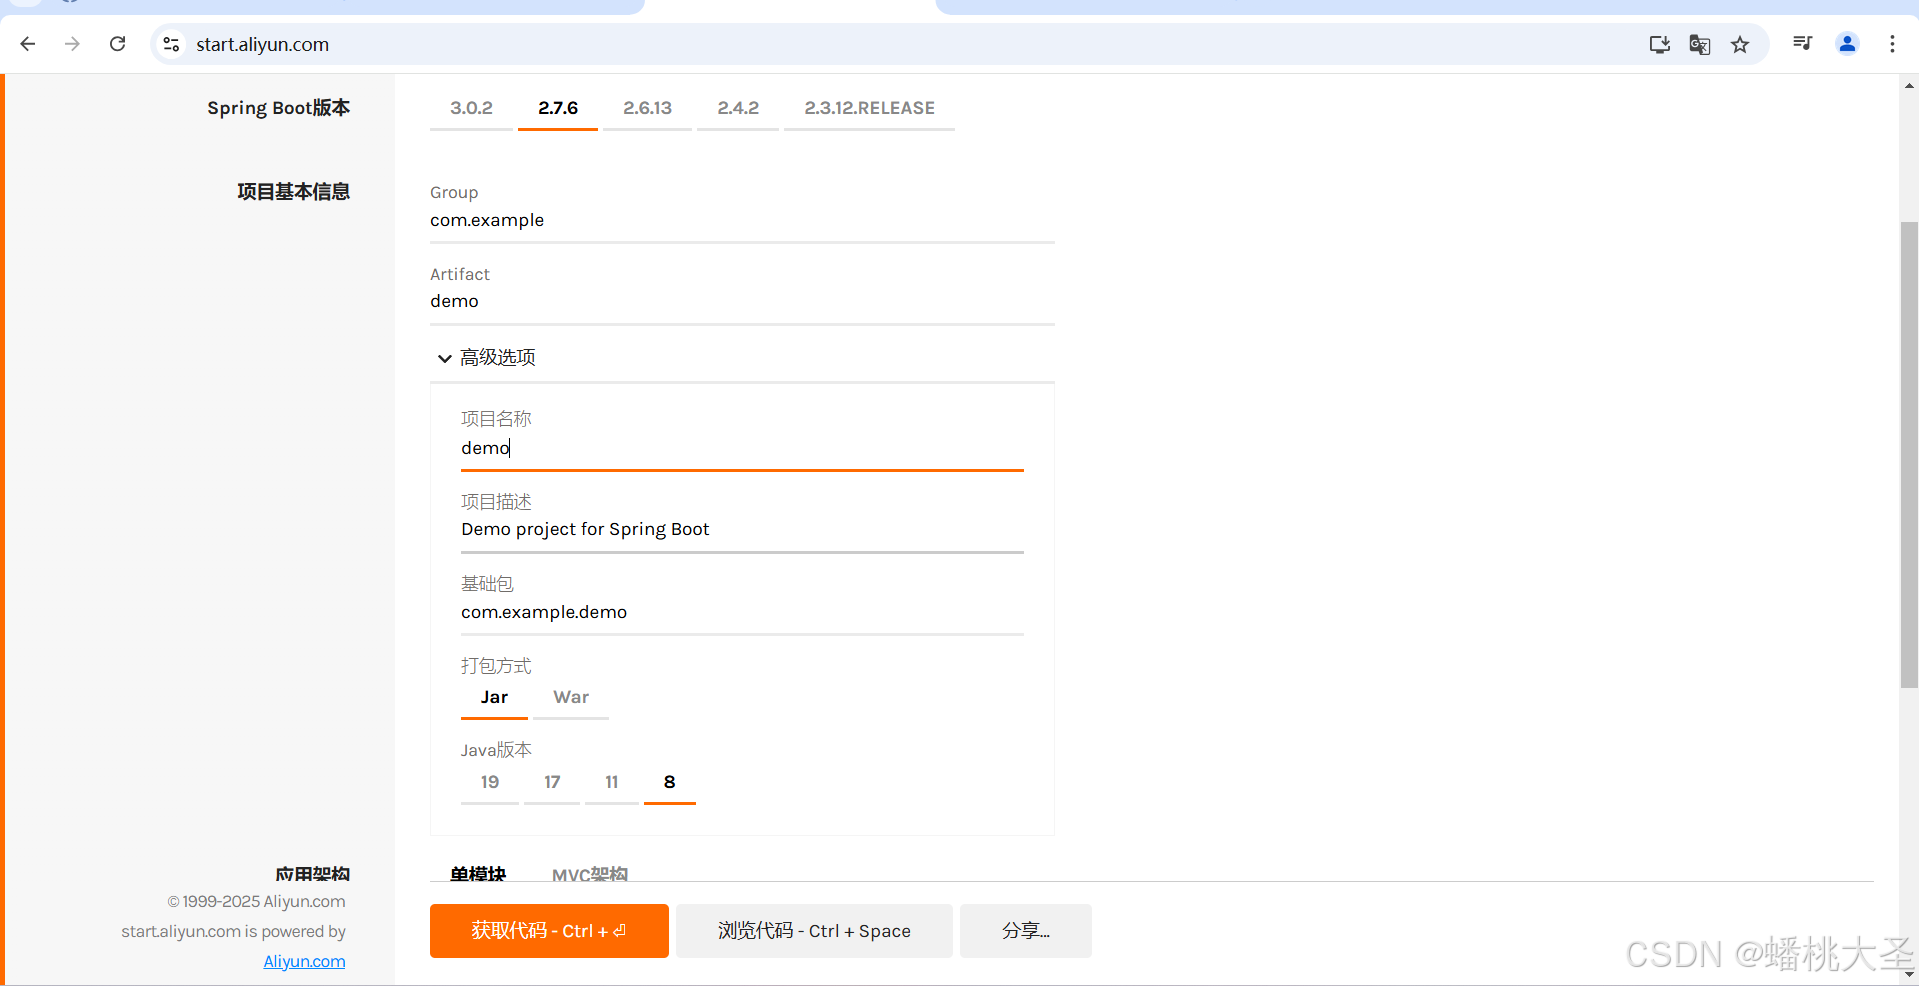Viewport: 1919px width, 986px height.
Task: Open site information icon in address bar
Action: point(172,44)
